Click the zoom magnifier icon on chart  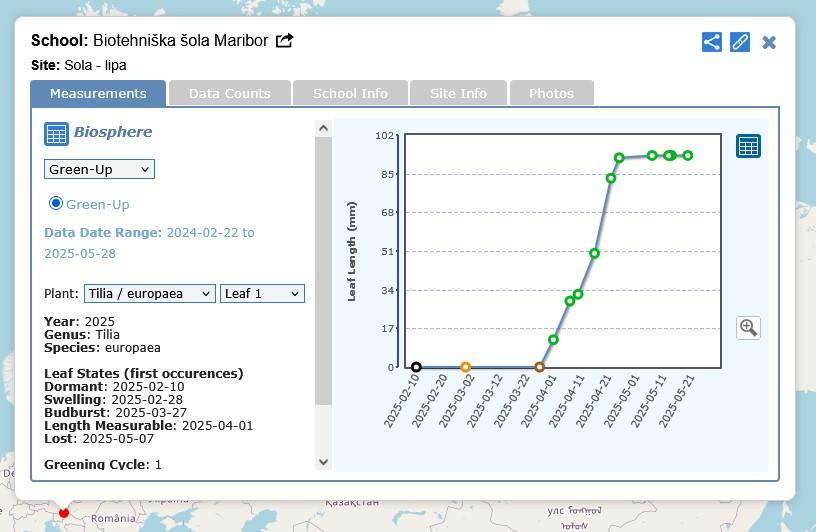tap(748, 327)
